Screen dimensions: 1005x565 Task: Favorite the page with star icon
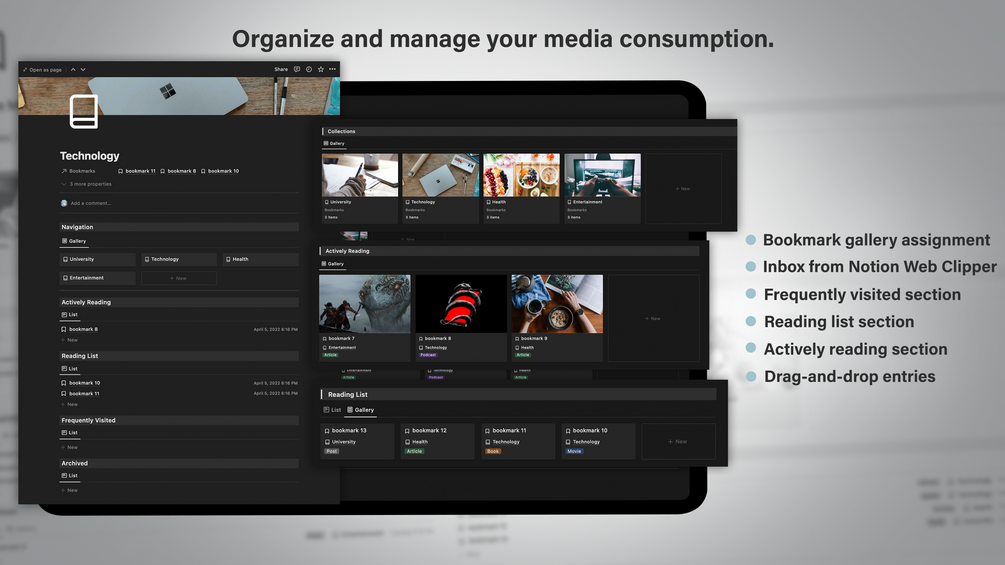pos(320,69)
